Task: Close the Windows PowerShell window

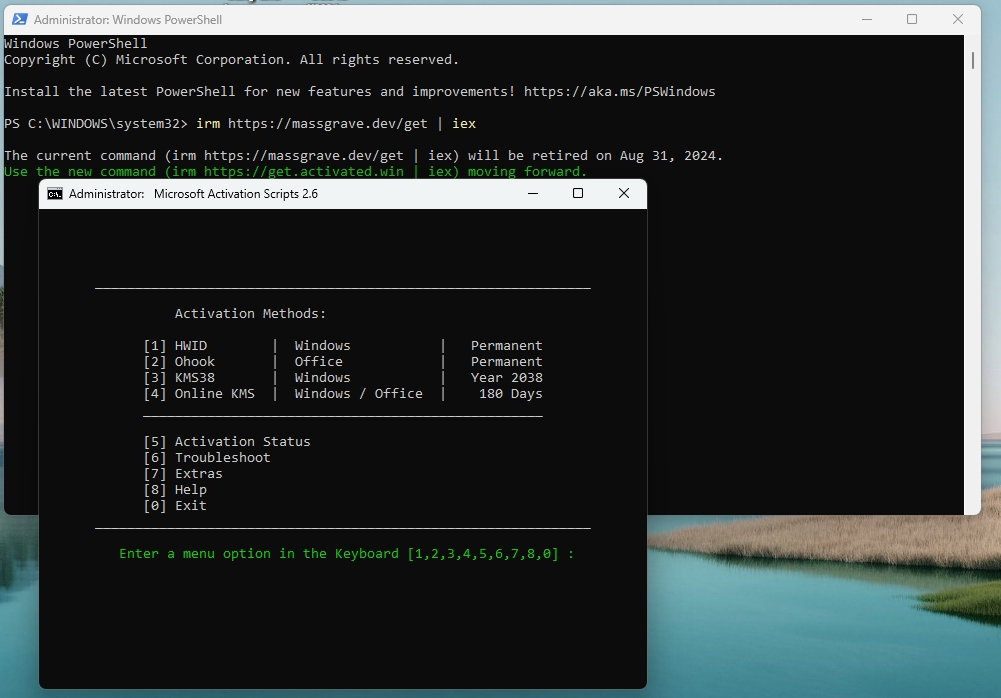Action: coord(958,19)
